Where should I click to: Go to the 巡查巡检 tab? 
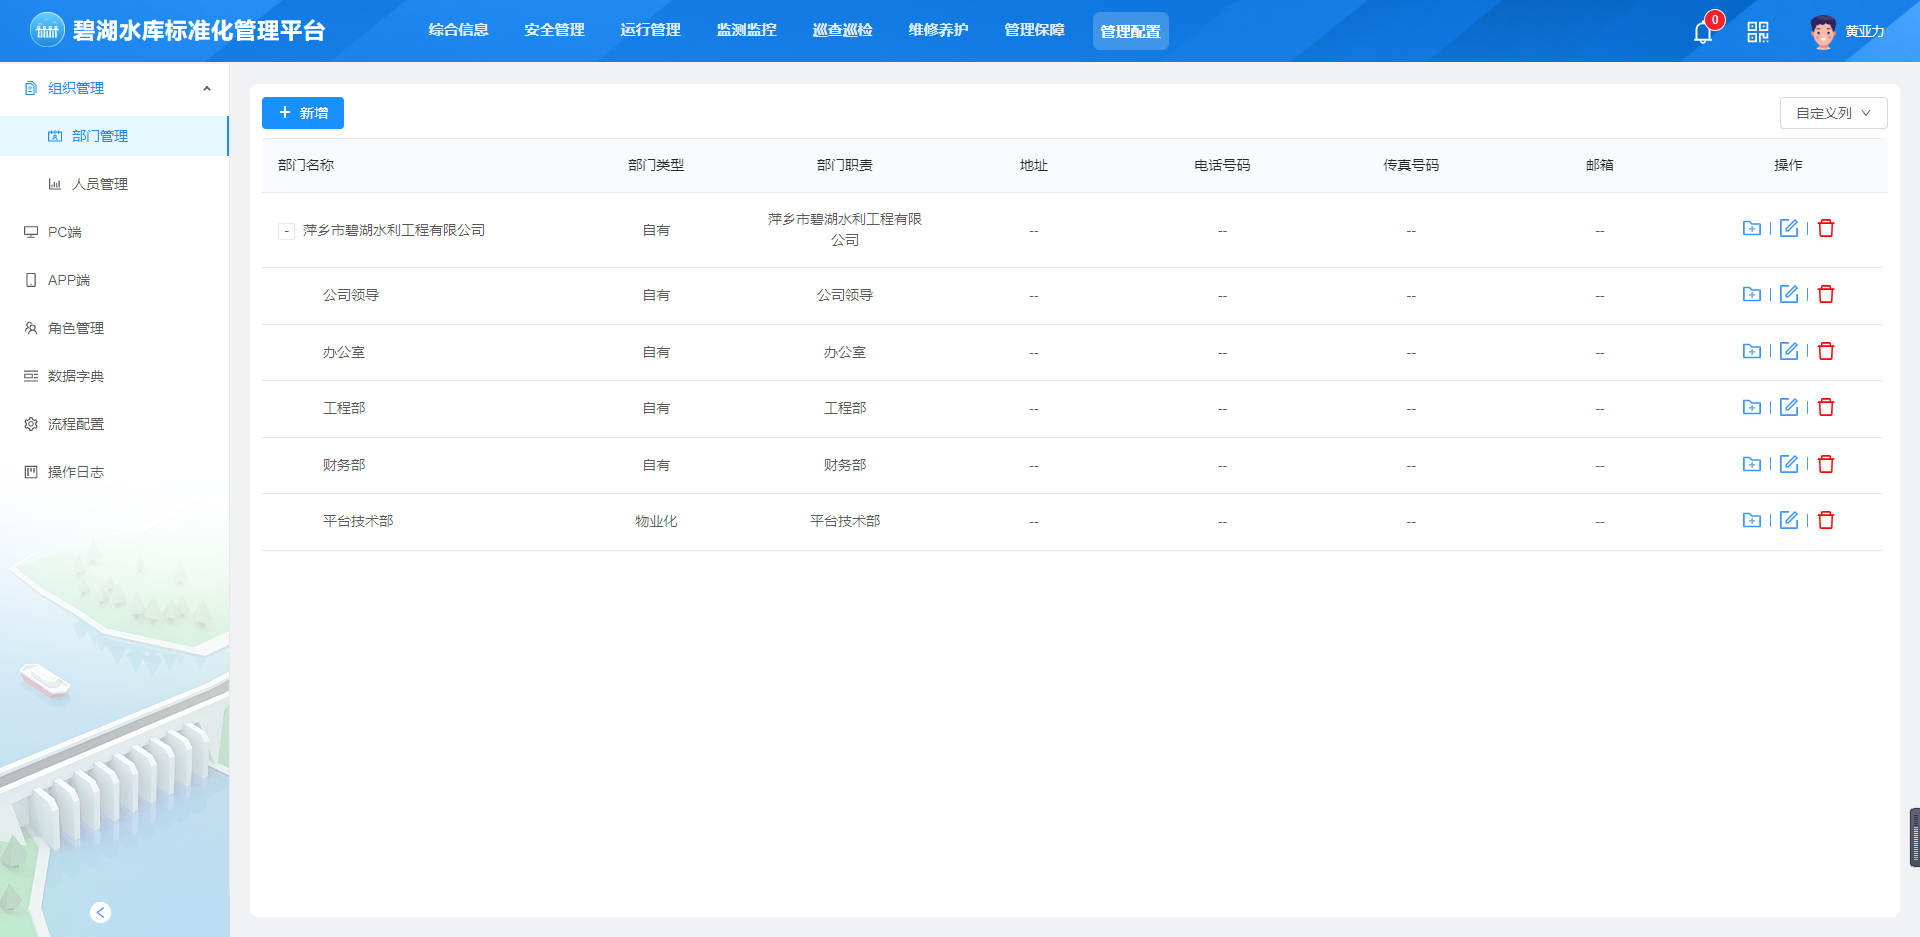coord(842,30)
